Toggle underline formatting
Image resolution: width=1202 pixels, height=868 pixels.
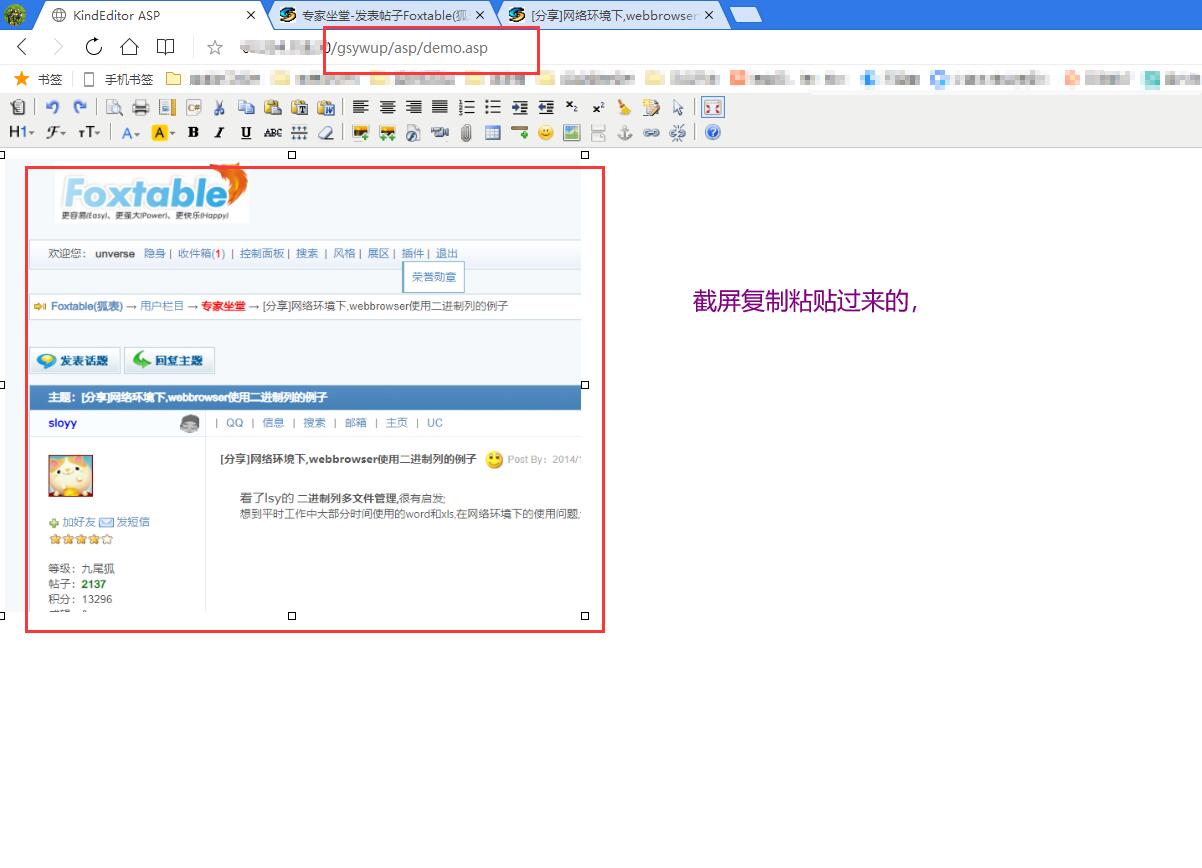click(246, 132)
